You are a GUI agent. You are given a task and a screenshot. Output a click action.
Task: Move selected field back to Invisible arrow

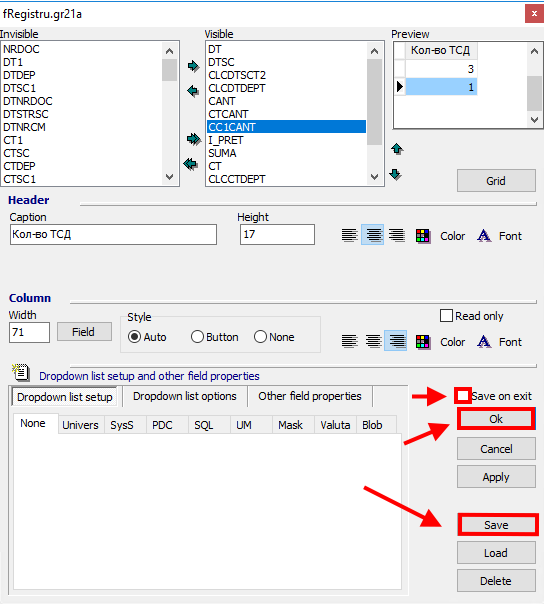(193, 91)
